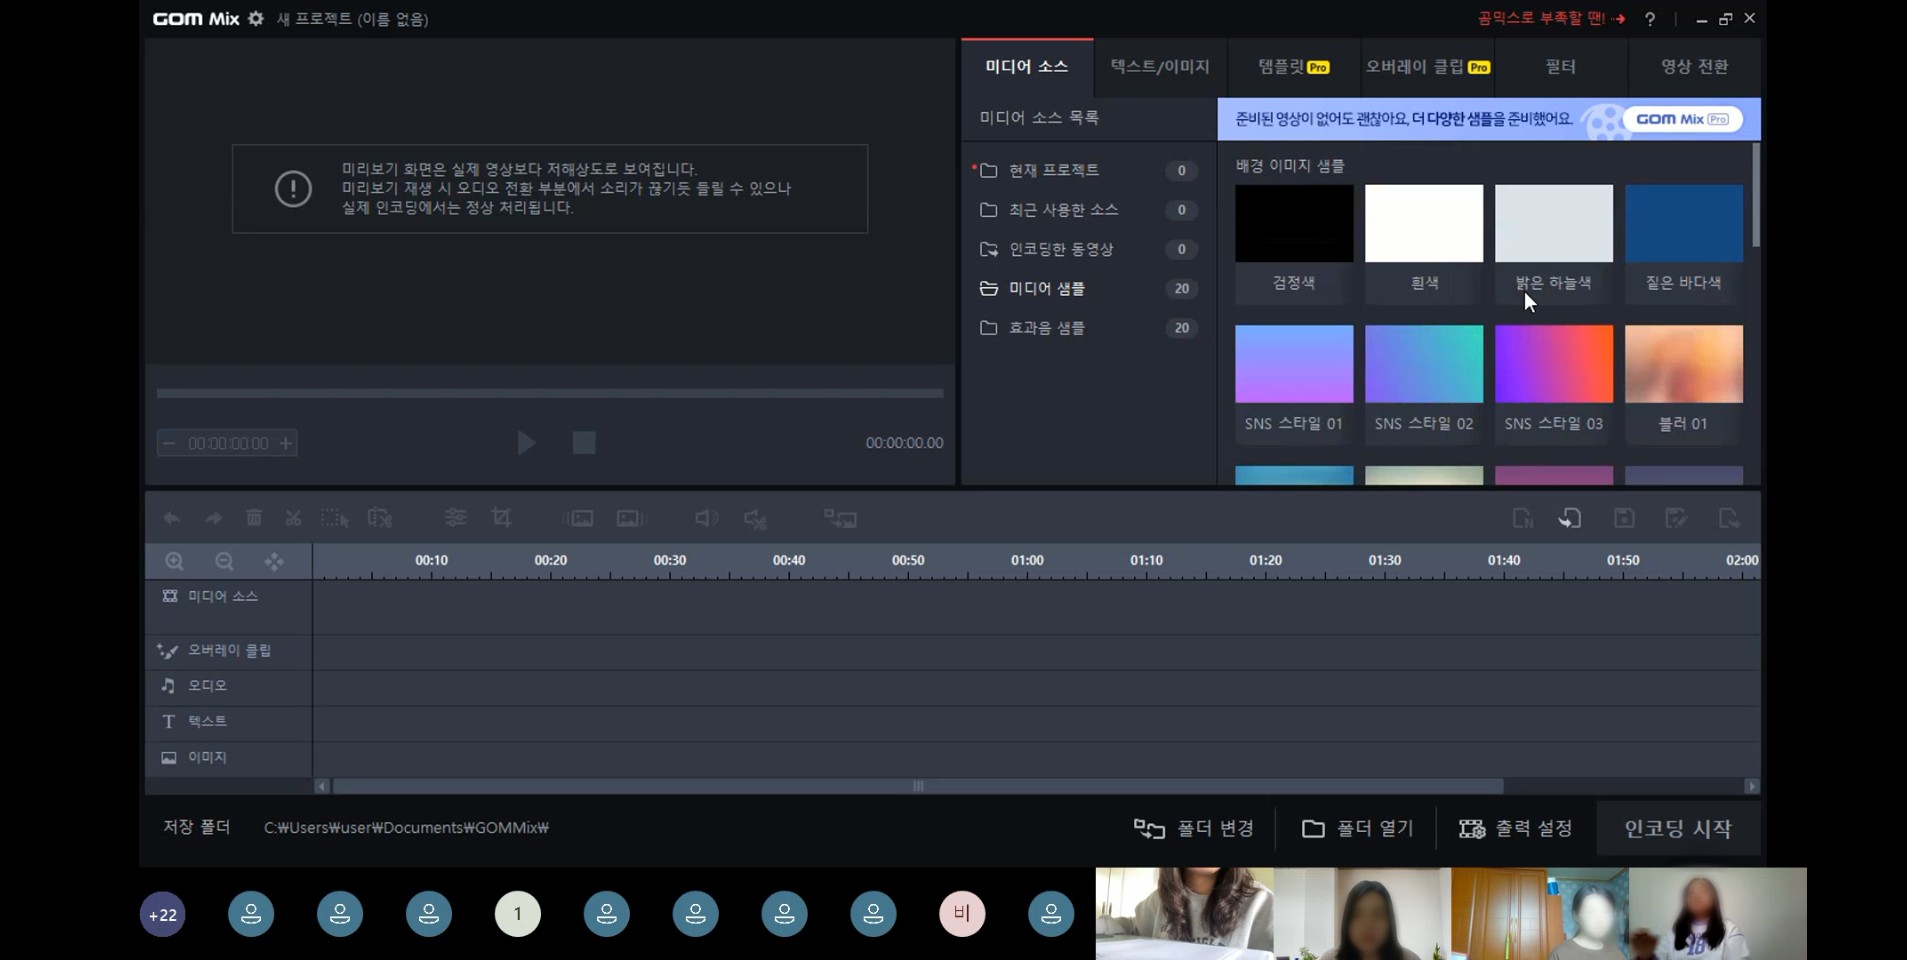This screenshot has width=1907, height=960.
Task: Open the 오버레이 클립 Pro tab
Action: pos(1427,66)
